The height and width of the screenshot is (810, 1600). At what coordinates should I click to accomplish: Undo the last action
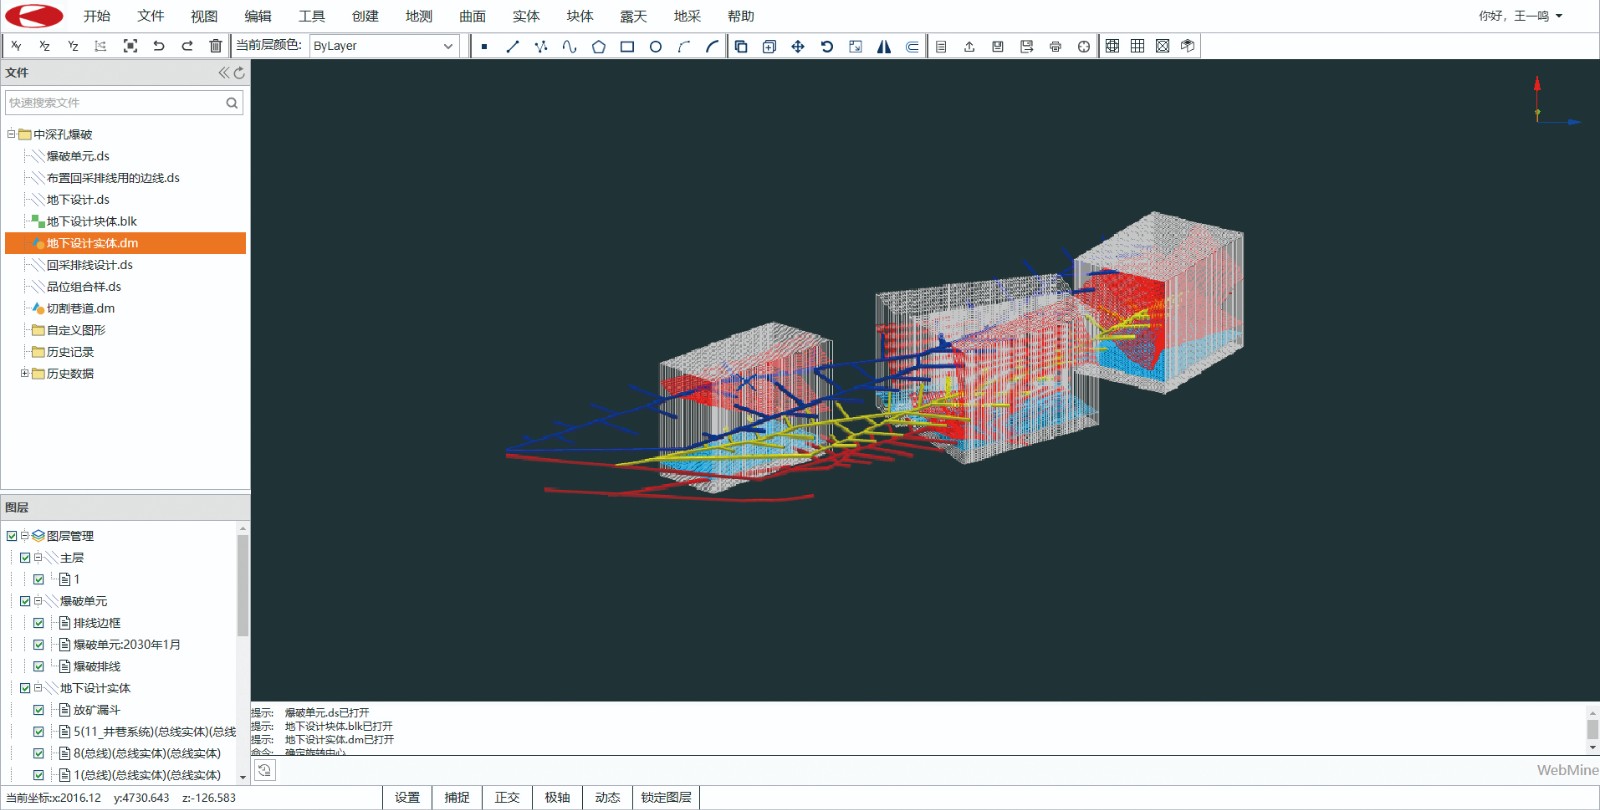[158, 46]
